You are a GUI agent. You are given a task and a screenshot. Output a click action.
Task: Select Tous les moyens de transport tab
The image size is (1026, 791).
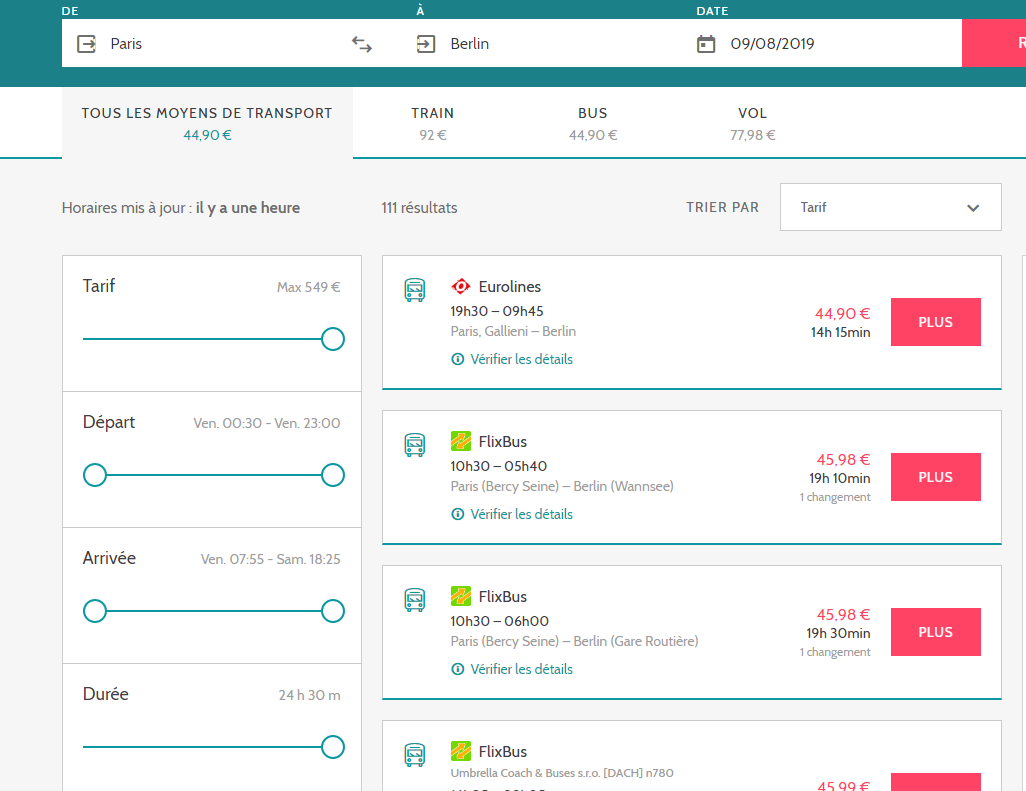pos(207,123)
